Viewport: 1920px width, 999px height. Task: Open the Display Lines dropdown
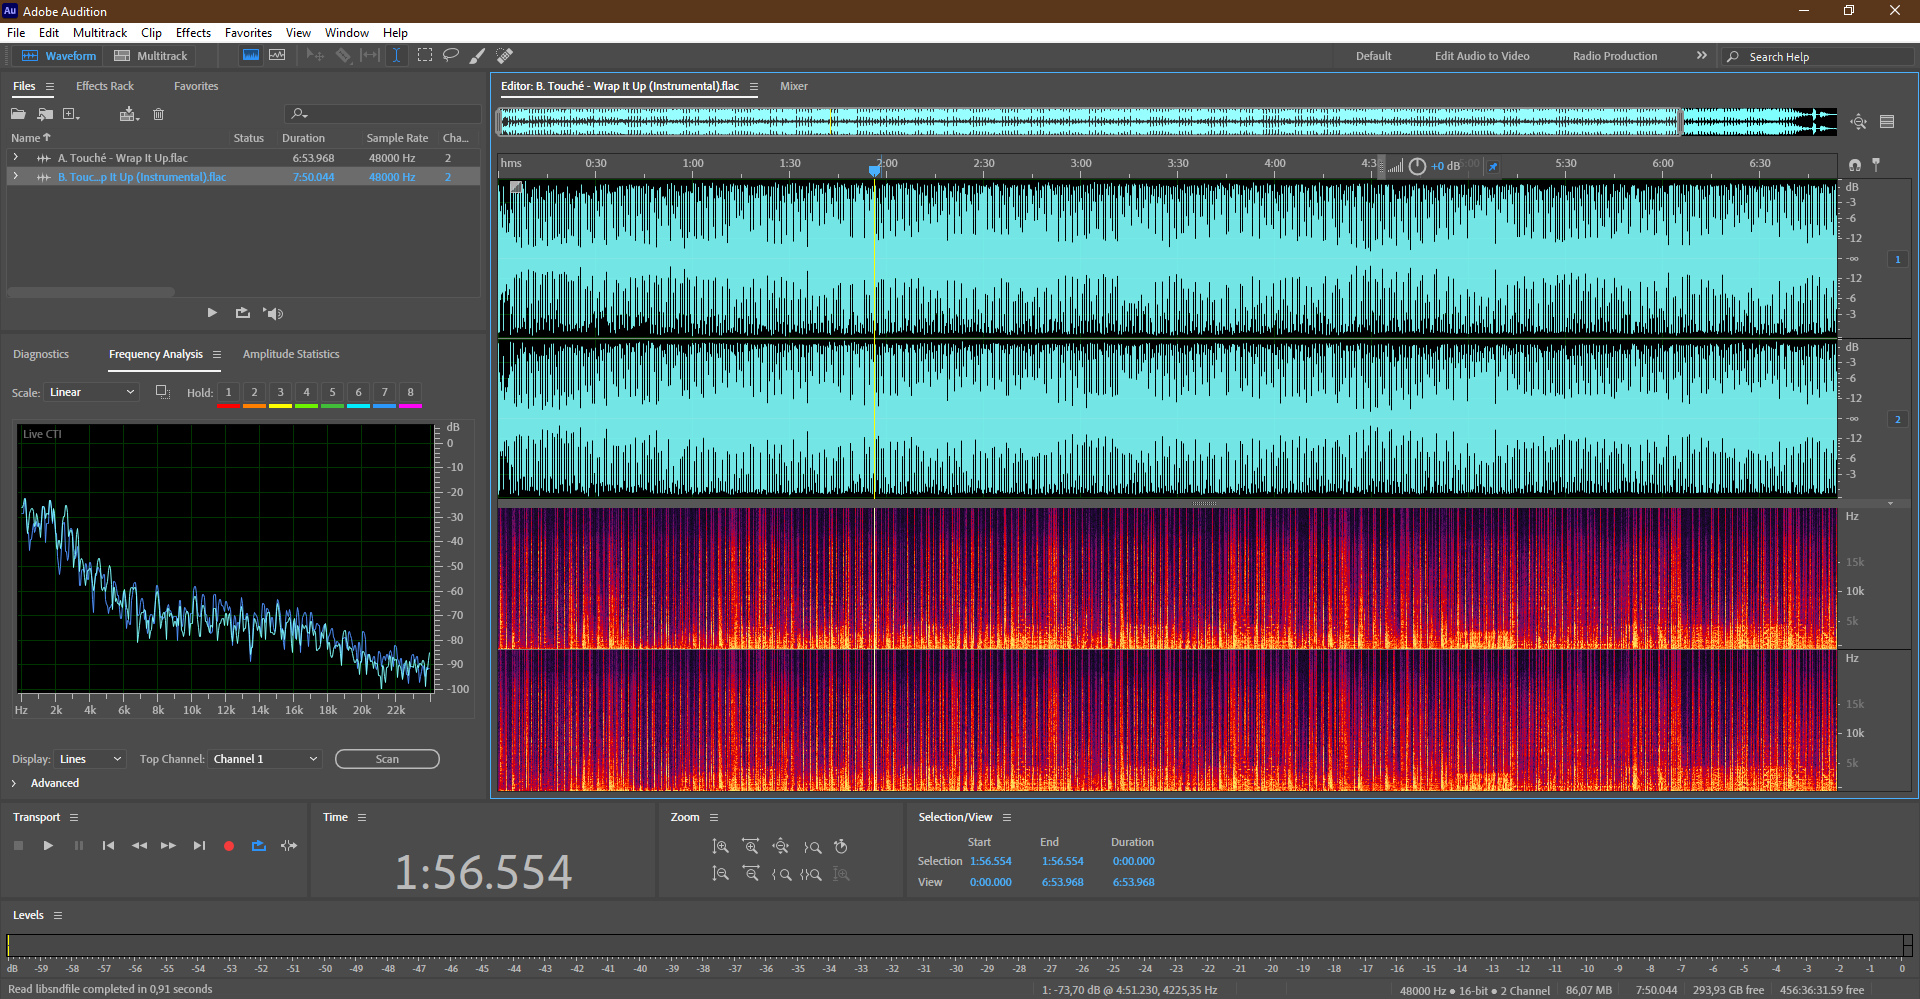89,759
